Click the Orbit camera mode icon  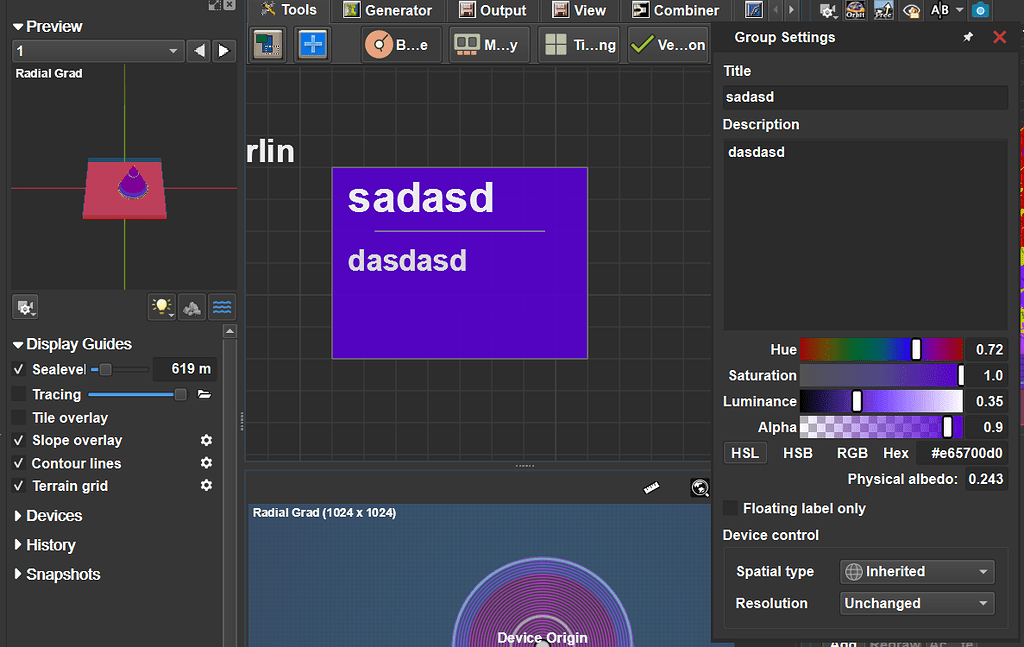tap(856, 10)
